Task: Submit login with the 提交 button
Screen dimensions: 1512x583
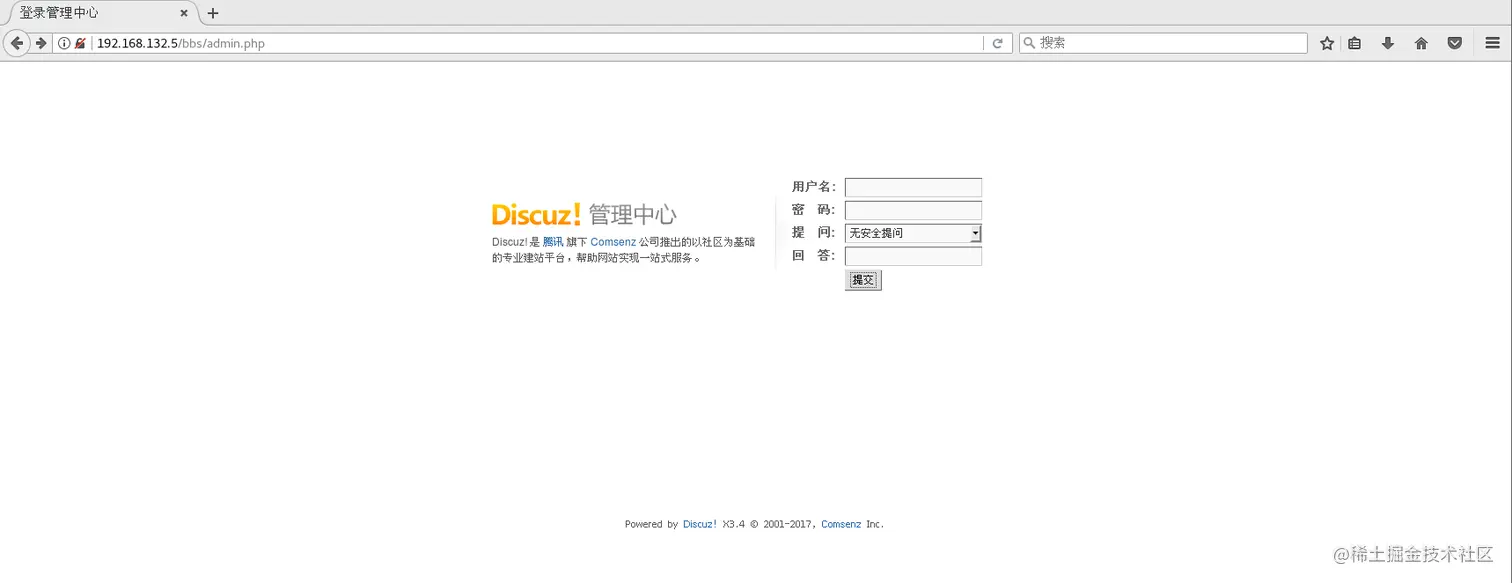Action: (x=863, y=281)
